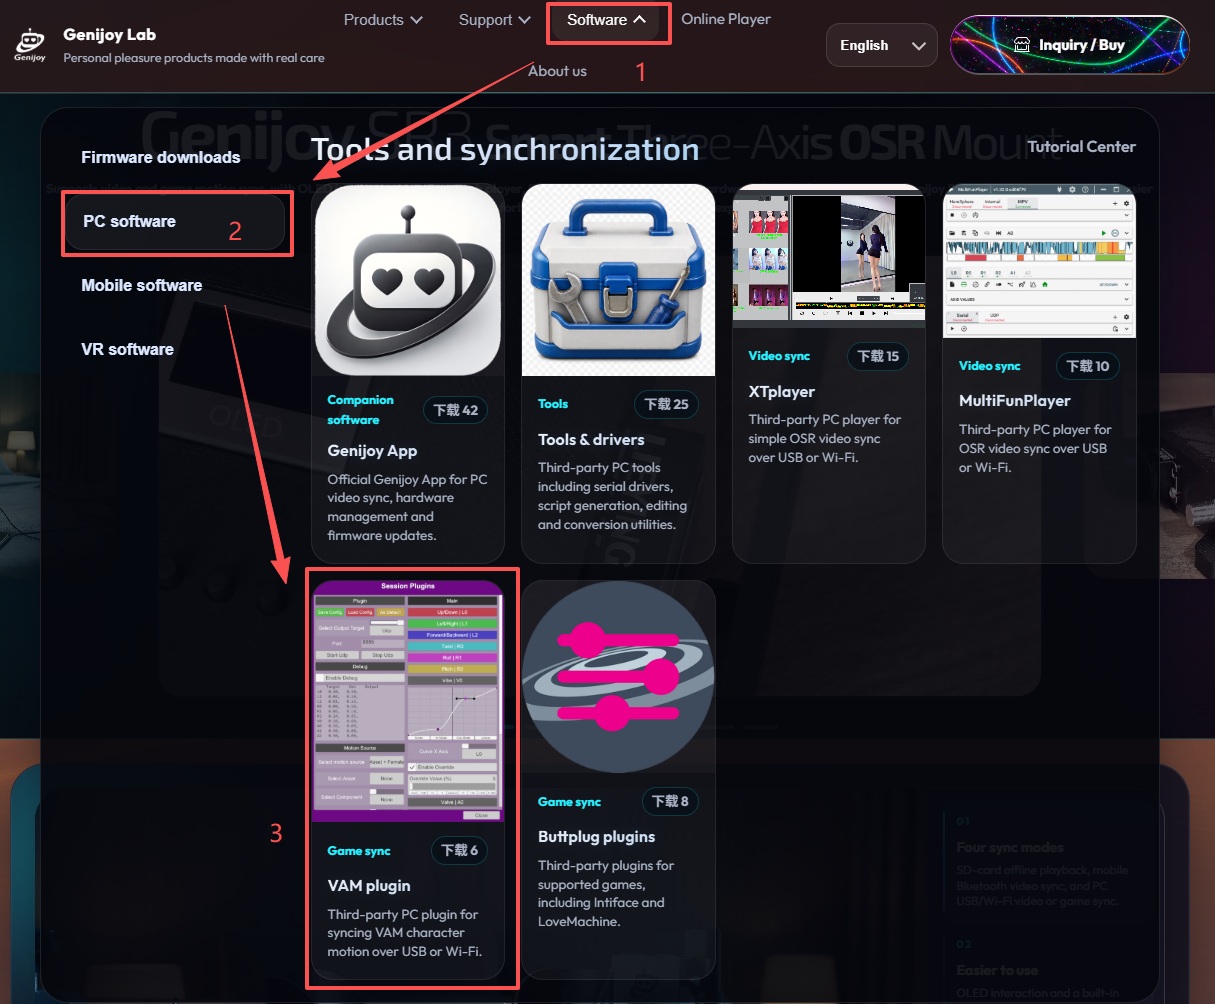This screenshot has width=1215, height=1004.
Task: Click the Inquiry / Buy button
Action: 1069,45
